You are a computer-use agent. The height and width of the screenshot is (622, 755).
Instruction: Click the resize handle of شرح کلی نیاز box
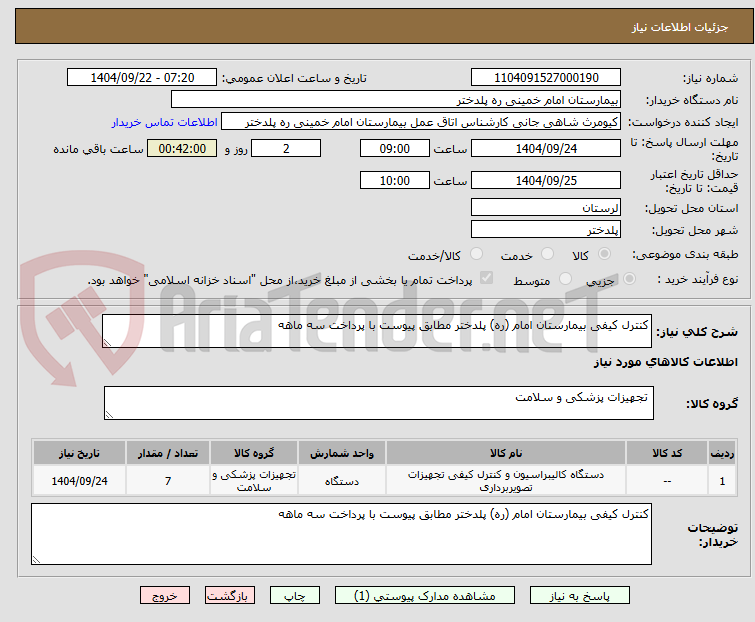click(107, 343)
